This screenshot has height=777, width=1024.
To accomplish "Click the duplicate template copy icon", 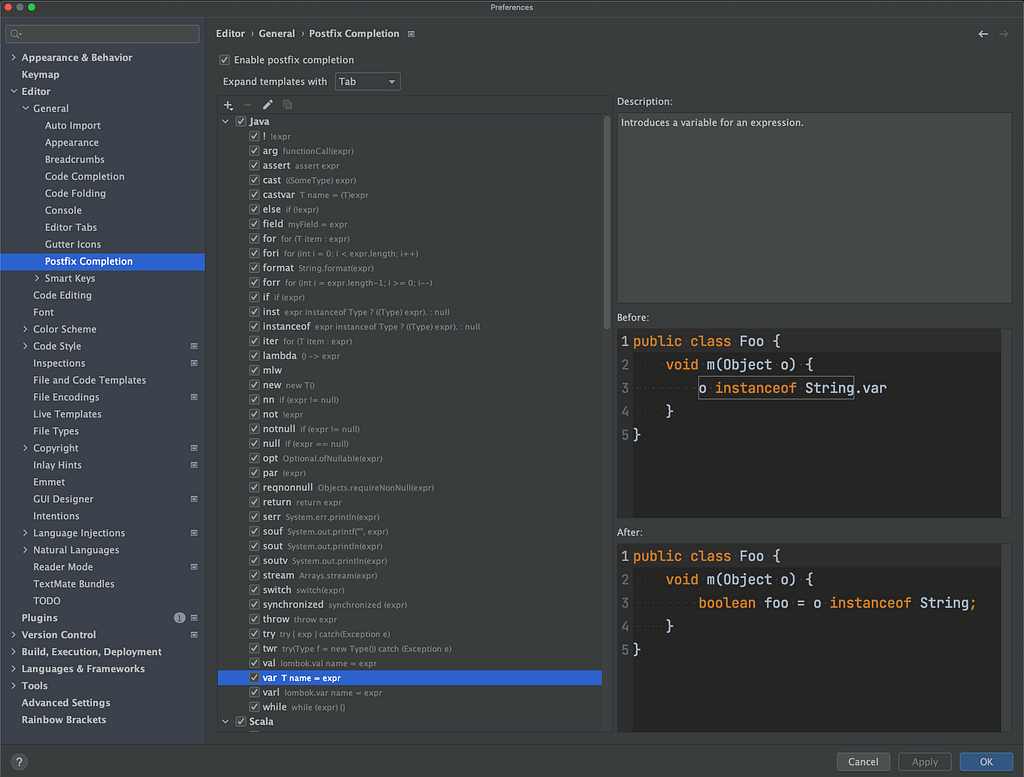I will pos(287,104).
